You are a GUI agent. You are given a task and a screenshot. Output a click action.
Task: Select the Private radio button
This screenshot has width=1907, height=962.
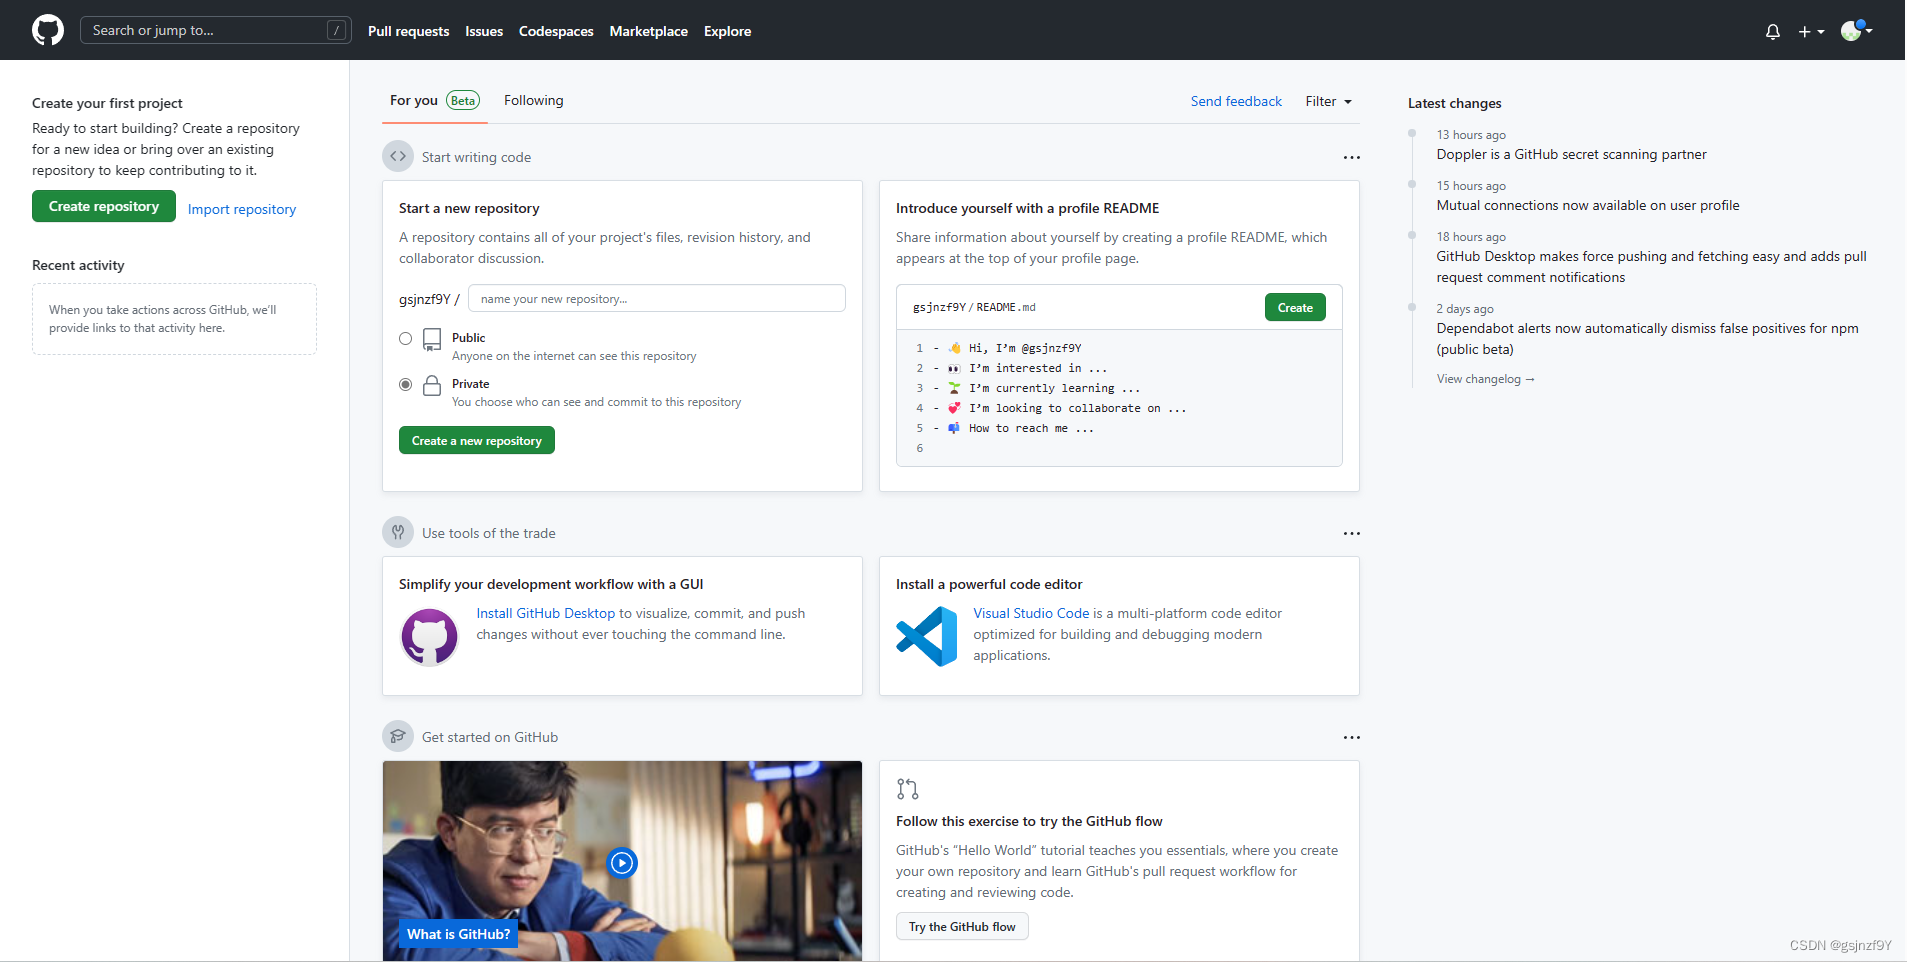tap(405, 384)
